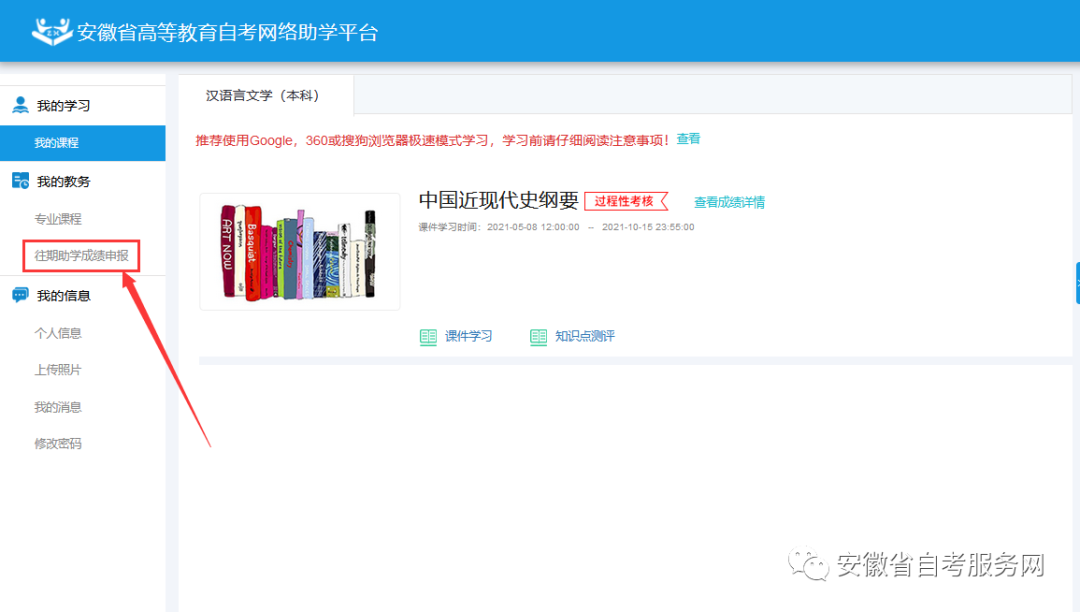Click the blue side handle on right edge

click(x=1076, y=283)
